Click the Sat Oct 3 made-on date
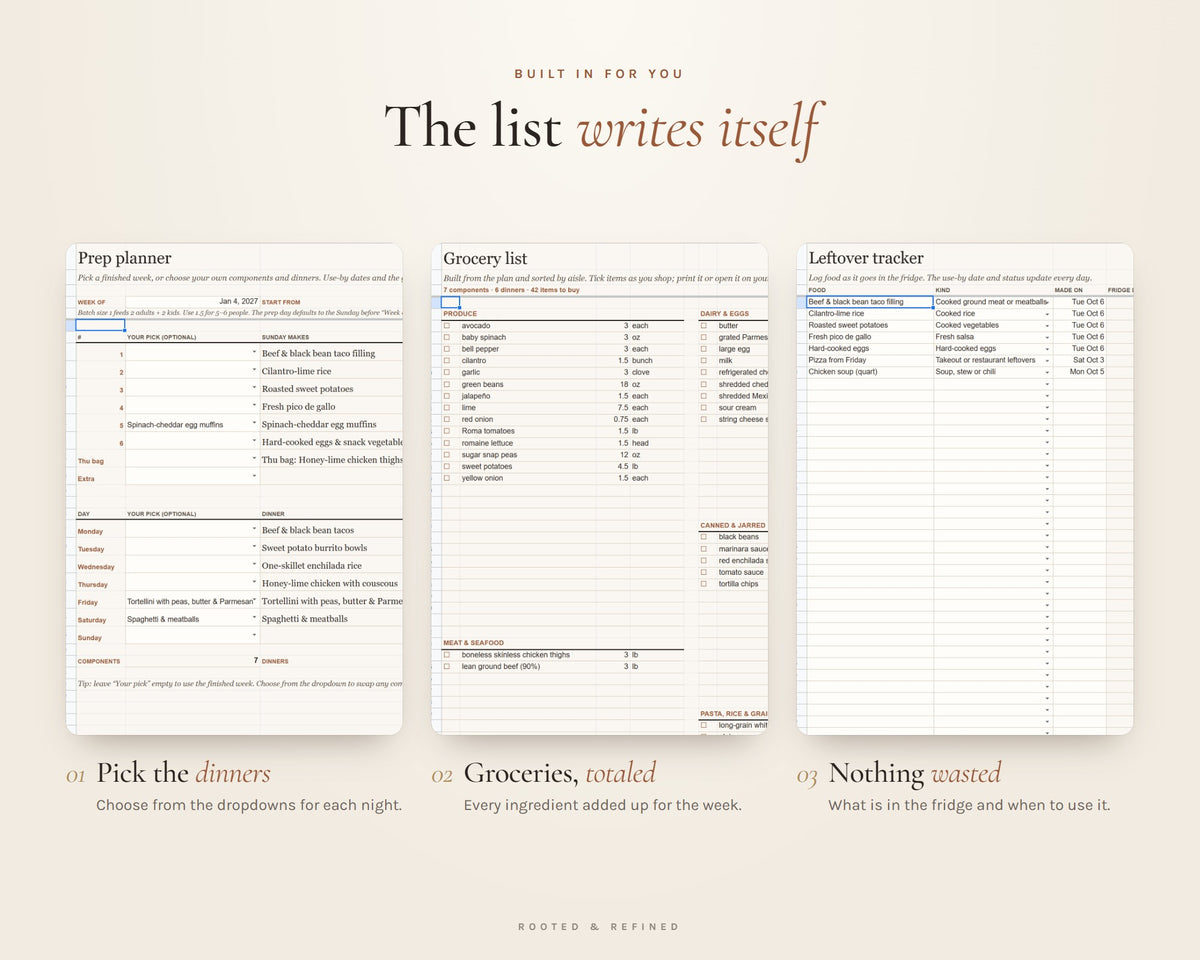The height and width of the screenshot is (960, 1200). click(1088, 360)
